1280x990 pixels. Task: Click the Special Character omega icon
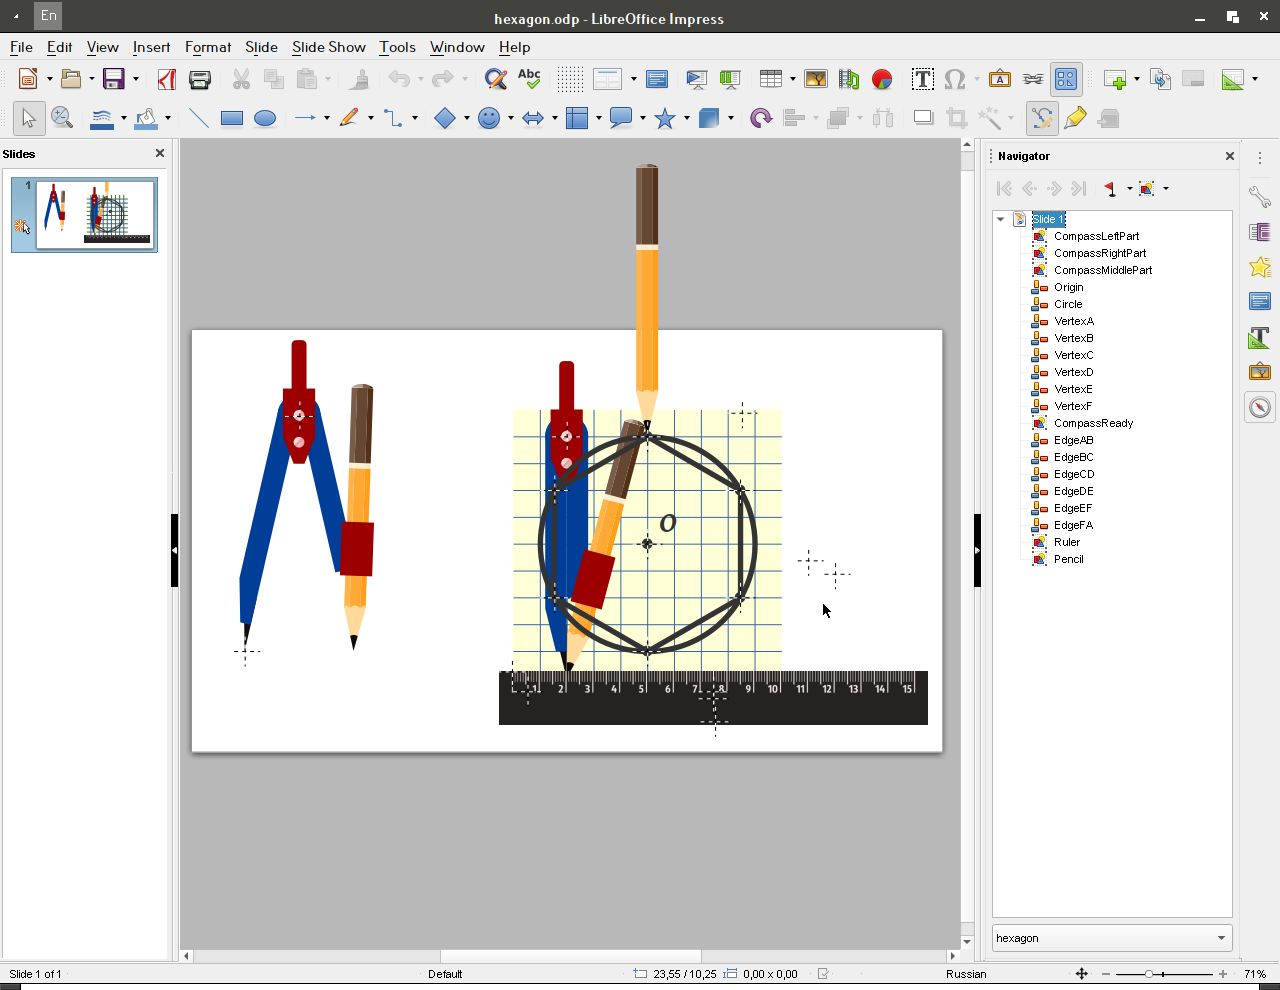955,79
